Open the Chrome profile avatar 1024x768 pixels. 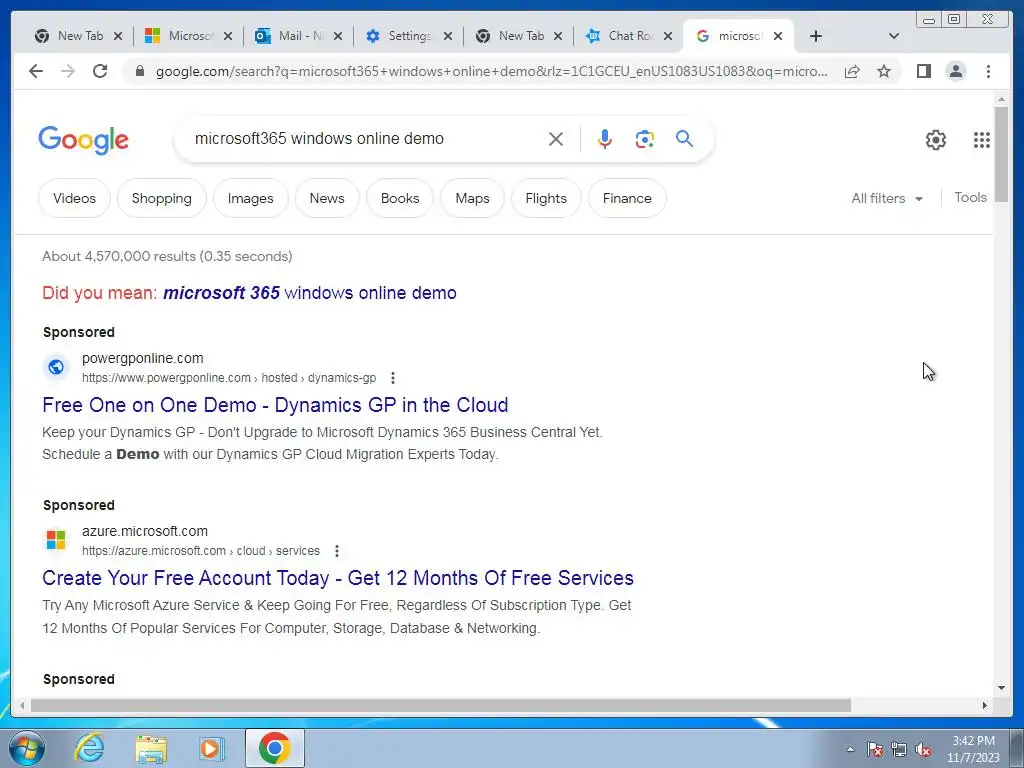point(955,71)
